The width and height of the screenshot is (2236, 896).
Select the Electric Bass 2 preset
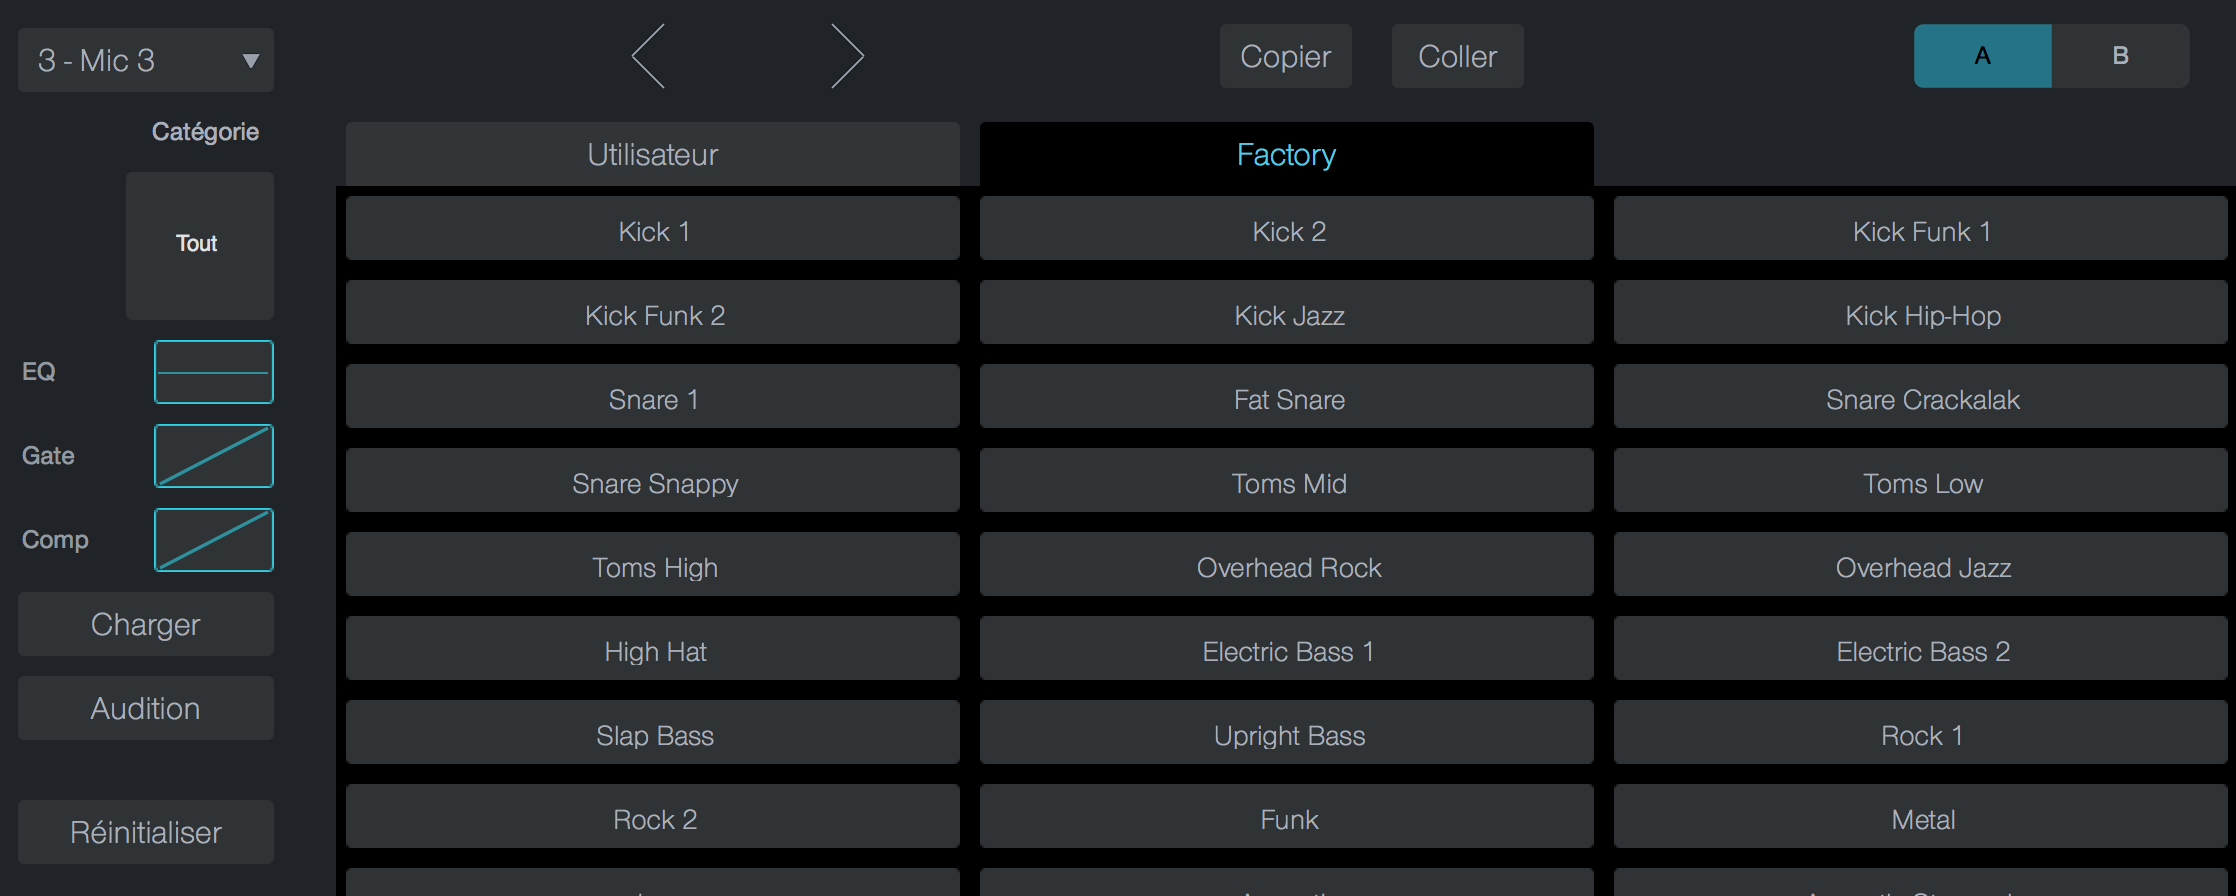pos(1921,648)
